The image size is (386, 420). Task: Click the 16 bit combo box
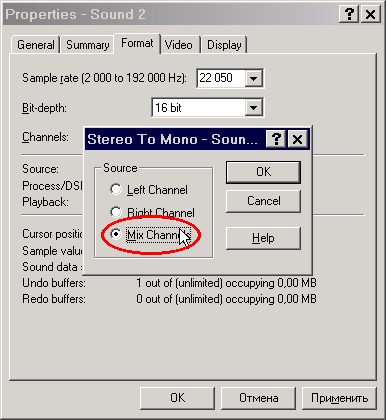(207, 108)
